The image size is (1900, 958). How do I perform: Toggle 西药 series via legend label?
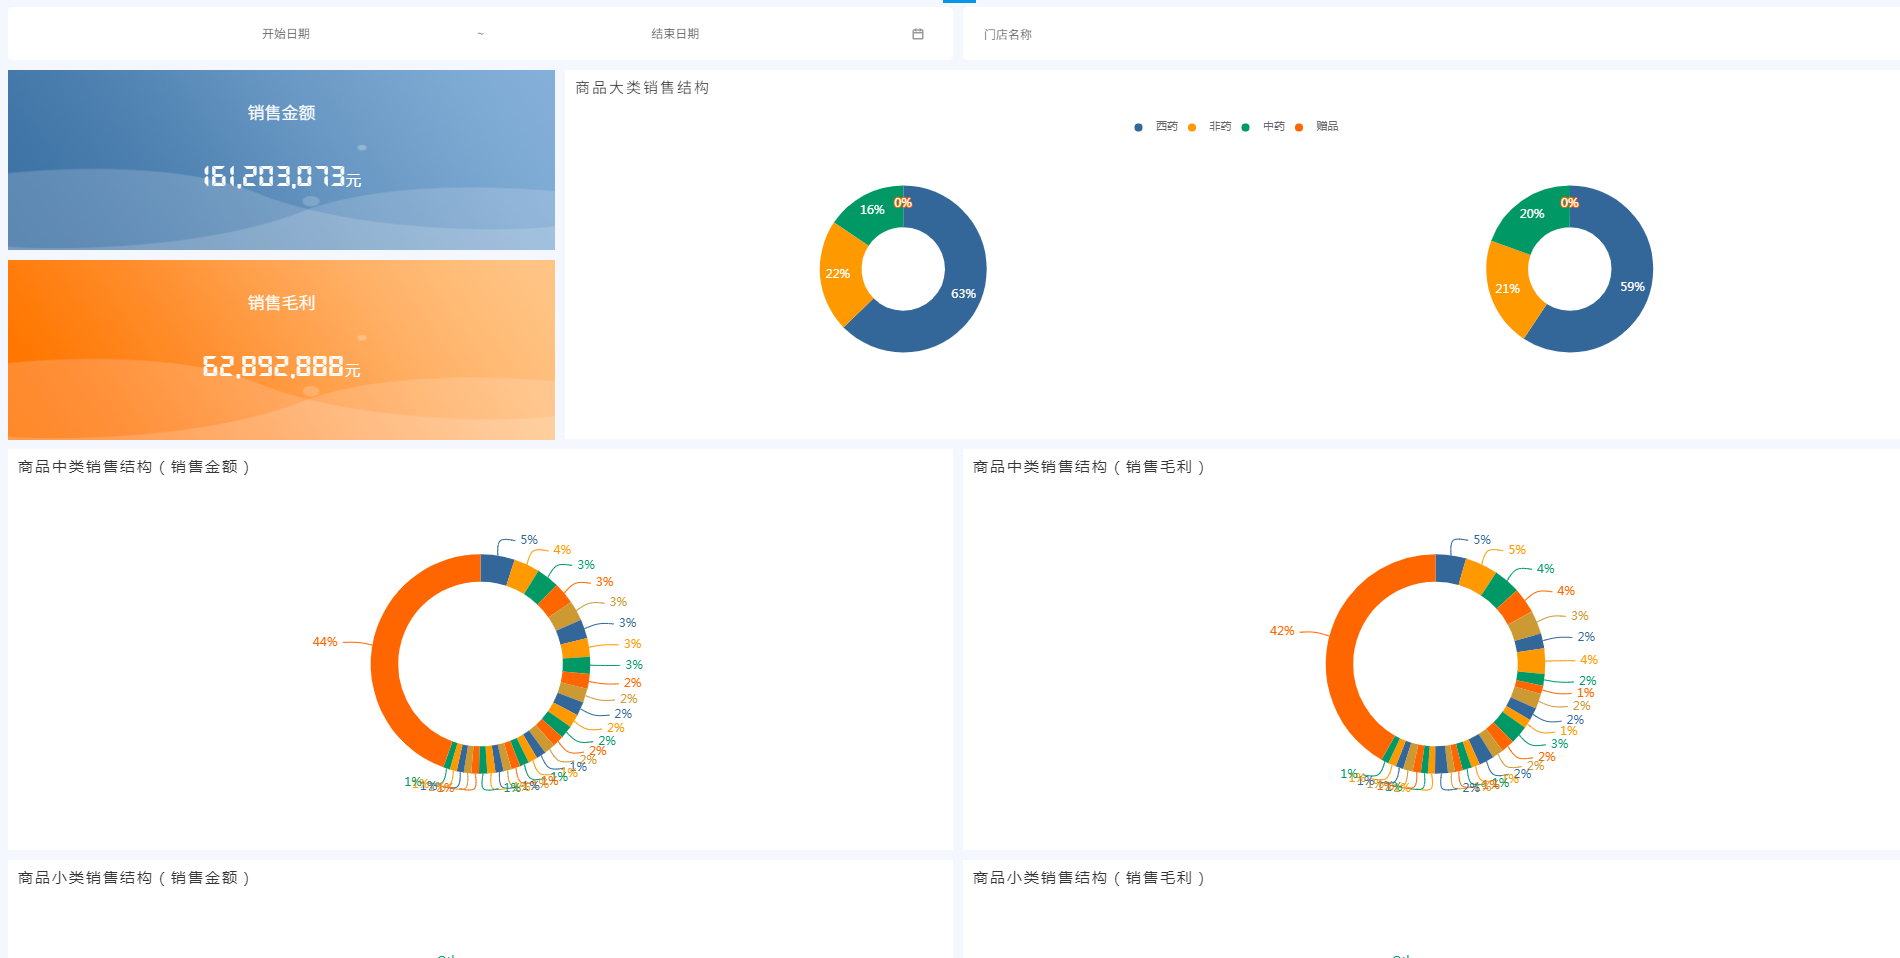1166,126
